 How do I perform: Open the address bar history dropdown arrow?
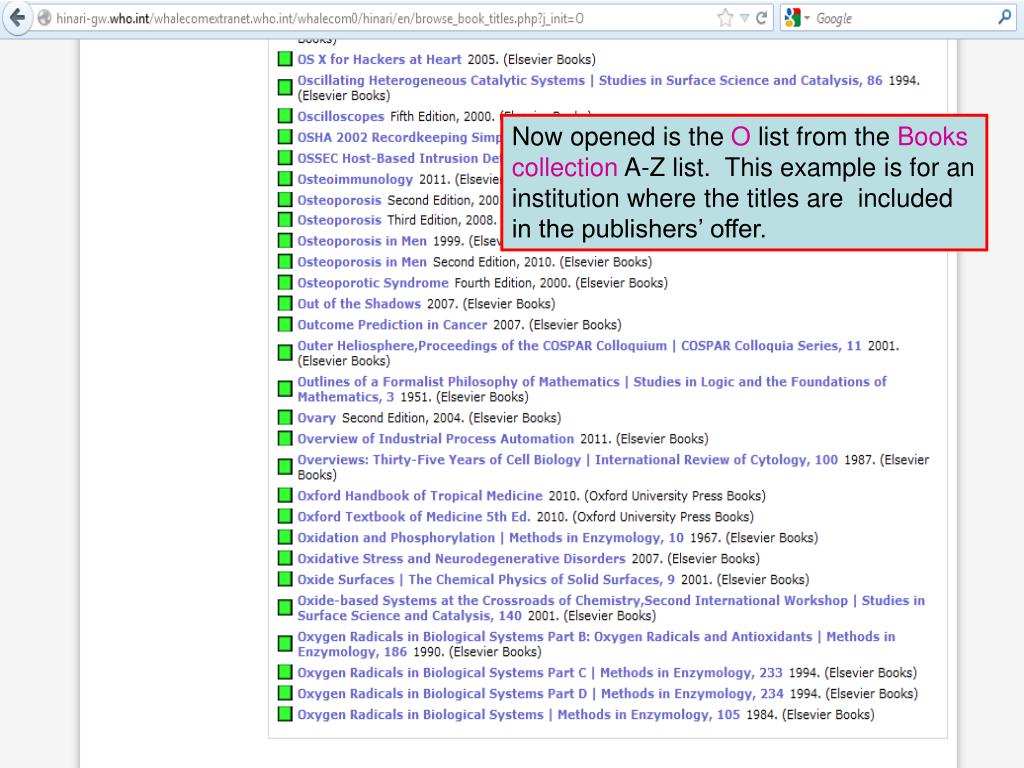[x=744, y=18]
